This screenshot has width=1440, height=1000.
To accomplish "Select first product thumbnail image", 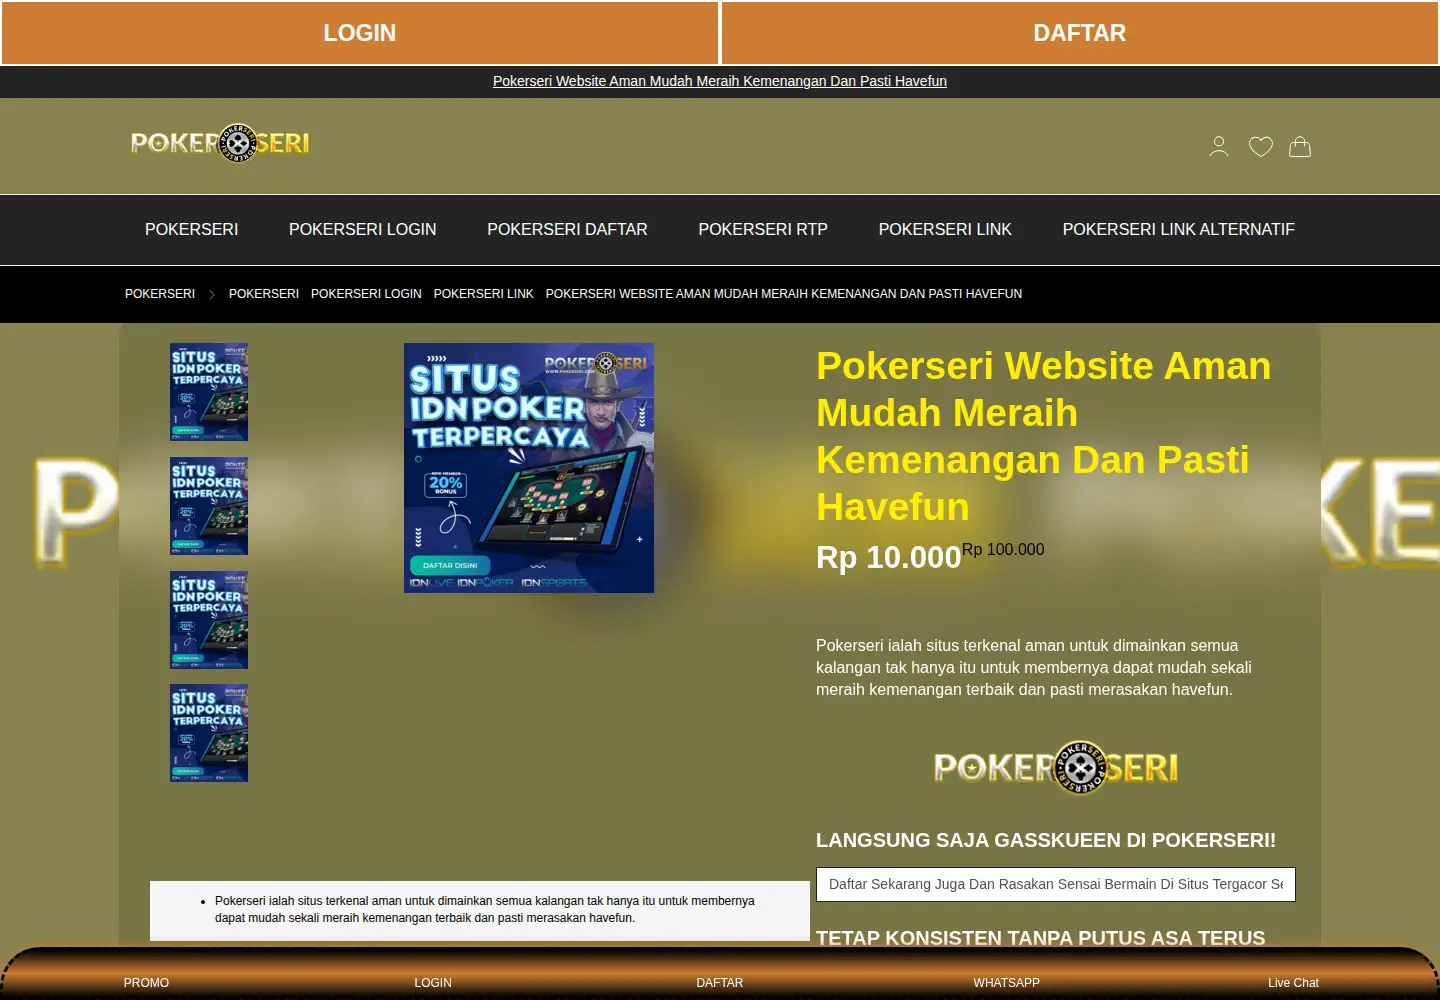I will 209,392.
